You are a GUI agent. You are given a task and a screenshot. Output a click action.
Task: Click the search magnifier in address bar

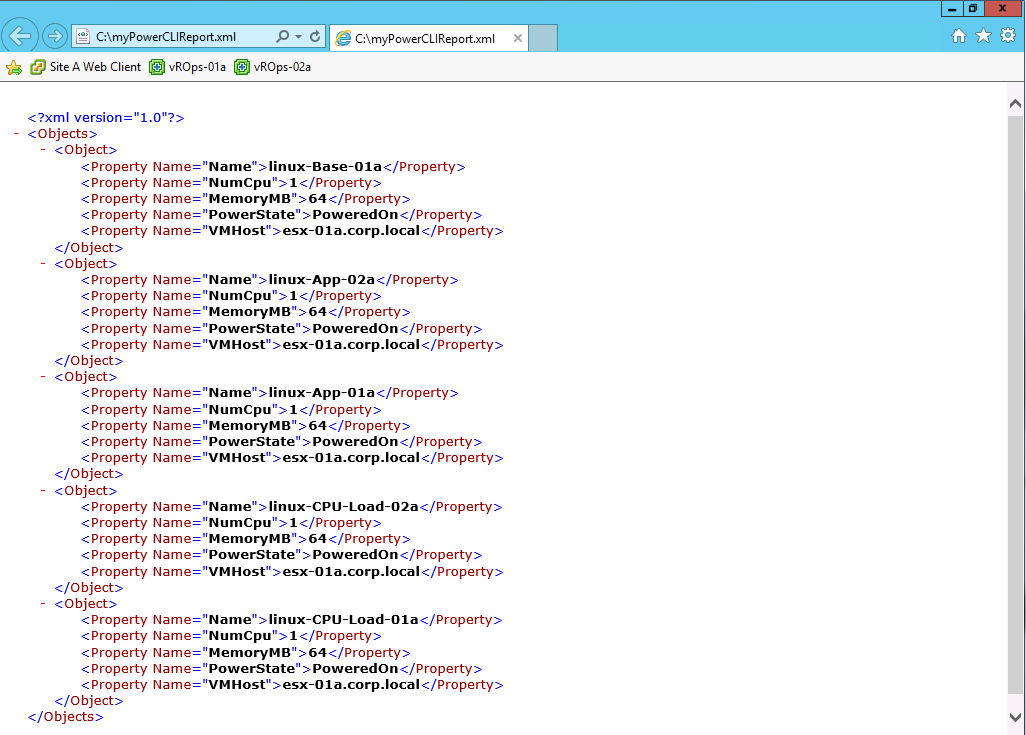(283, 37)
